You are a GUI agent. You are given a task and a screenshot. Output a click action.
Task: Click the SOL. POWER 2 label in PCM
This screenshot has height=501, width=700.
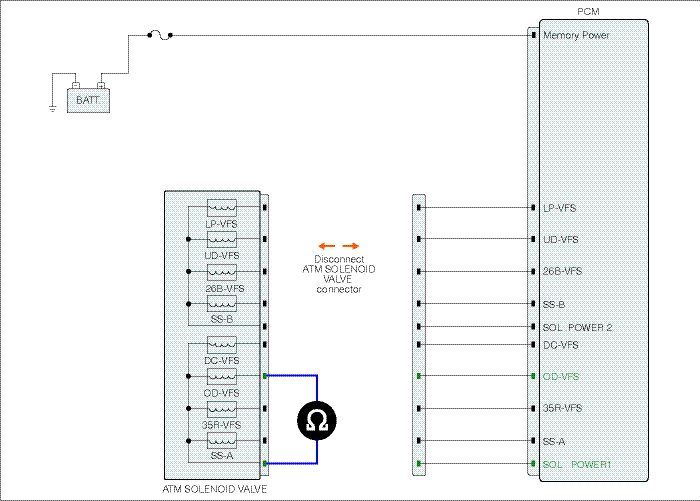[577, 328]
